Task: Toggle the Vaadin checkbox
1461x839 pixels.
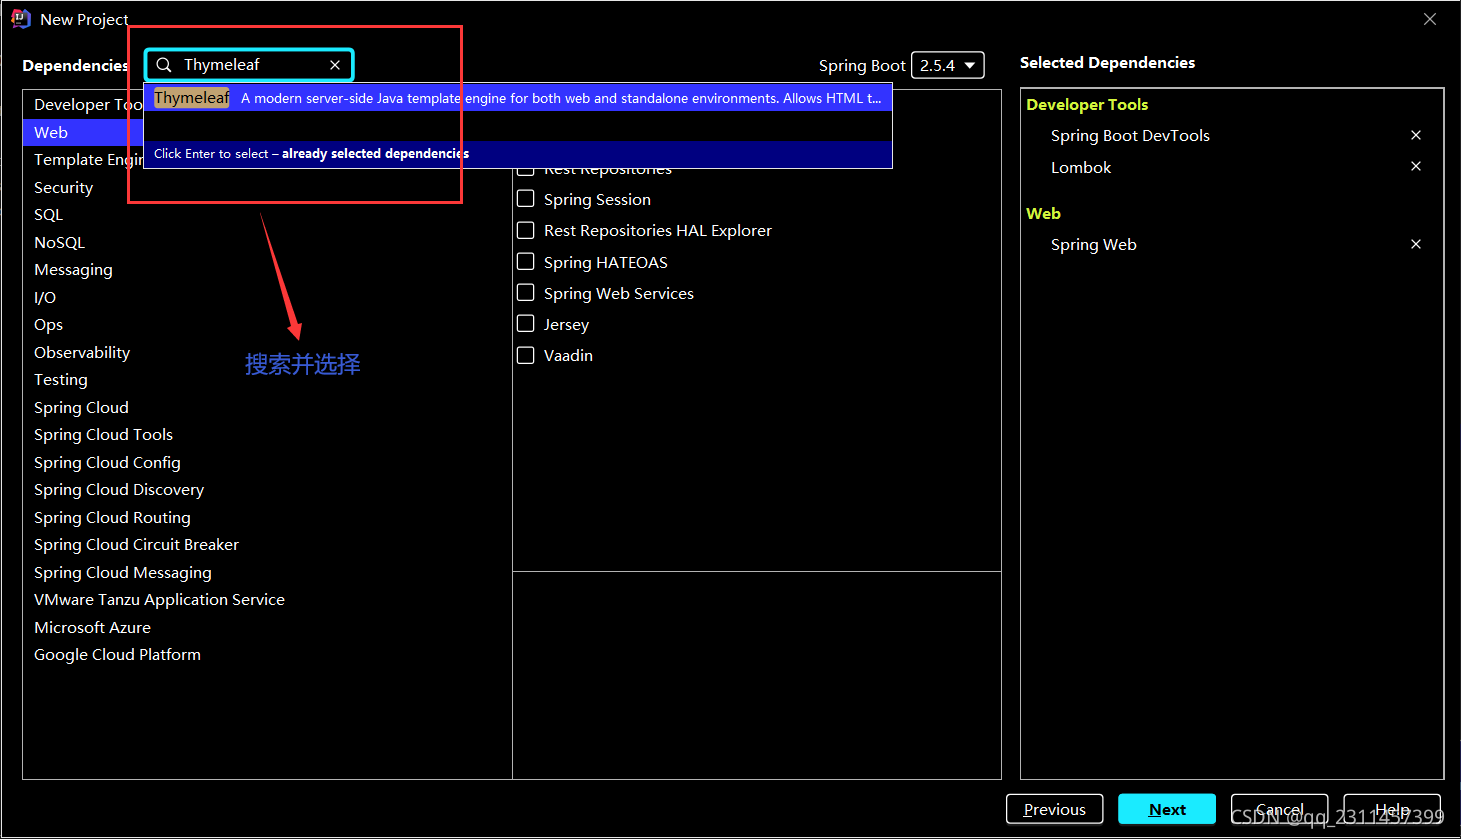Action: pyautogui.click(x=525, y=355)
